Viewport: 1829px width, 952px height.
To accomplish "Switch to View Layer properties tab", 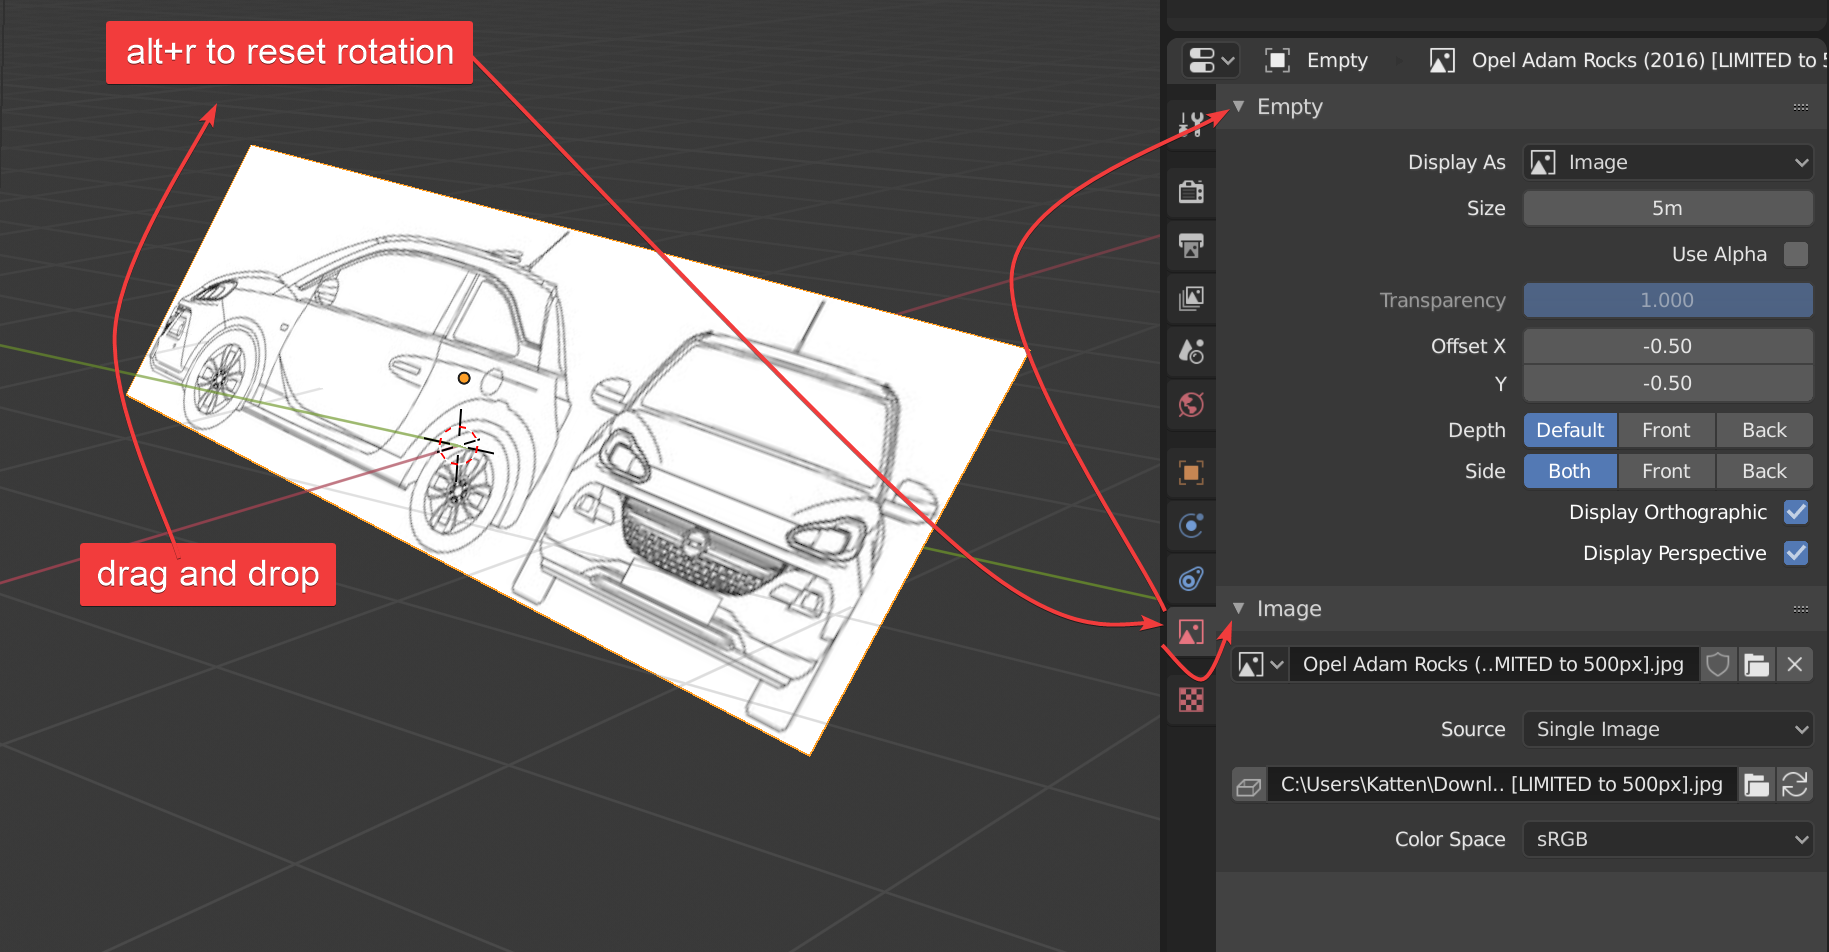I will coord(1191,298).
